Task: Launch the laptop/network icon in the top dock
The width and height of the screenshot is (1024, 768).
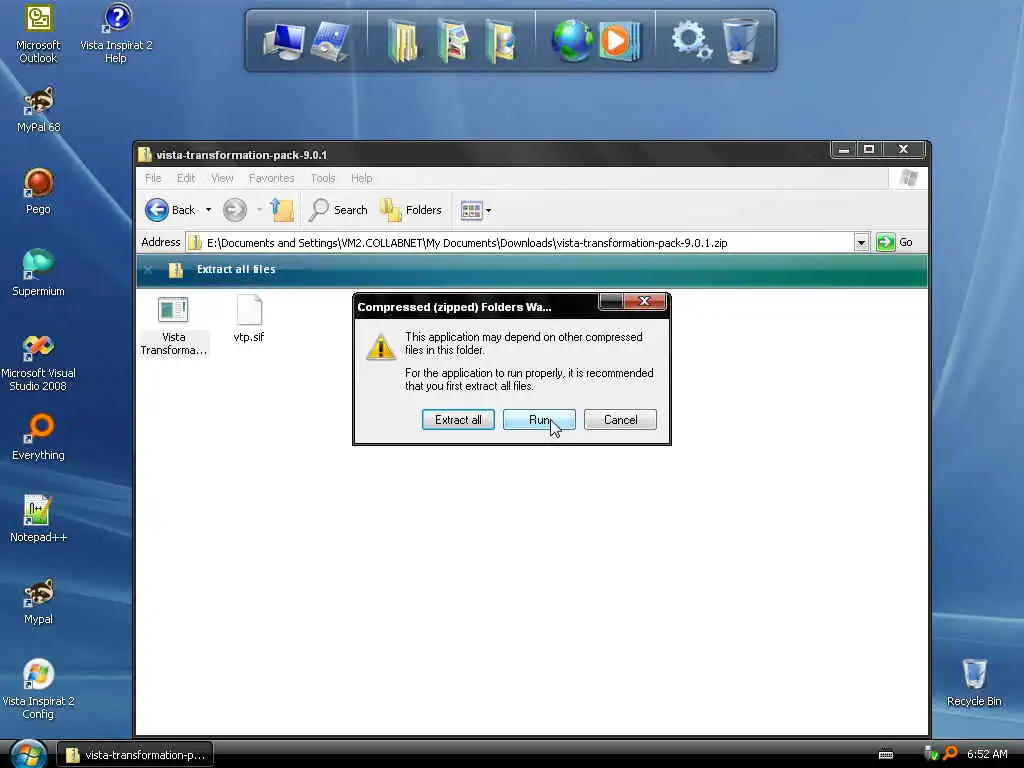Action: [330, 42]
